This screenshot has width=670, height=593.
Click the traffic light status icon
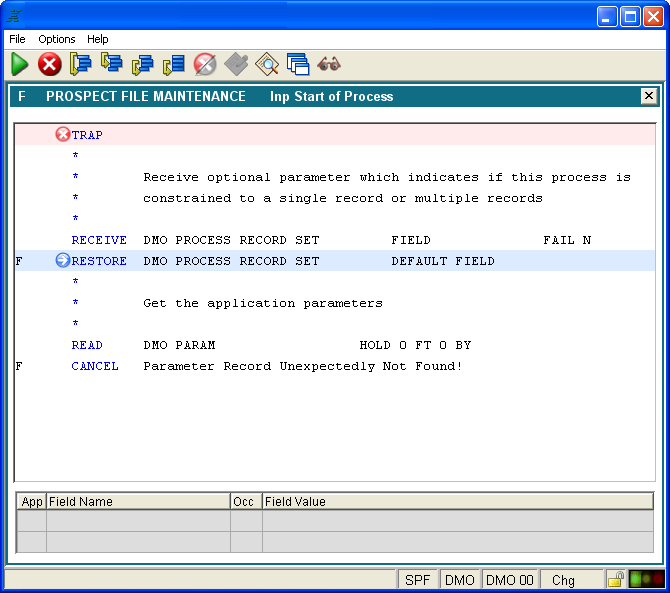(x=646, y=579)
